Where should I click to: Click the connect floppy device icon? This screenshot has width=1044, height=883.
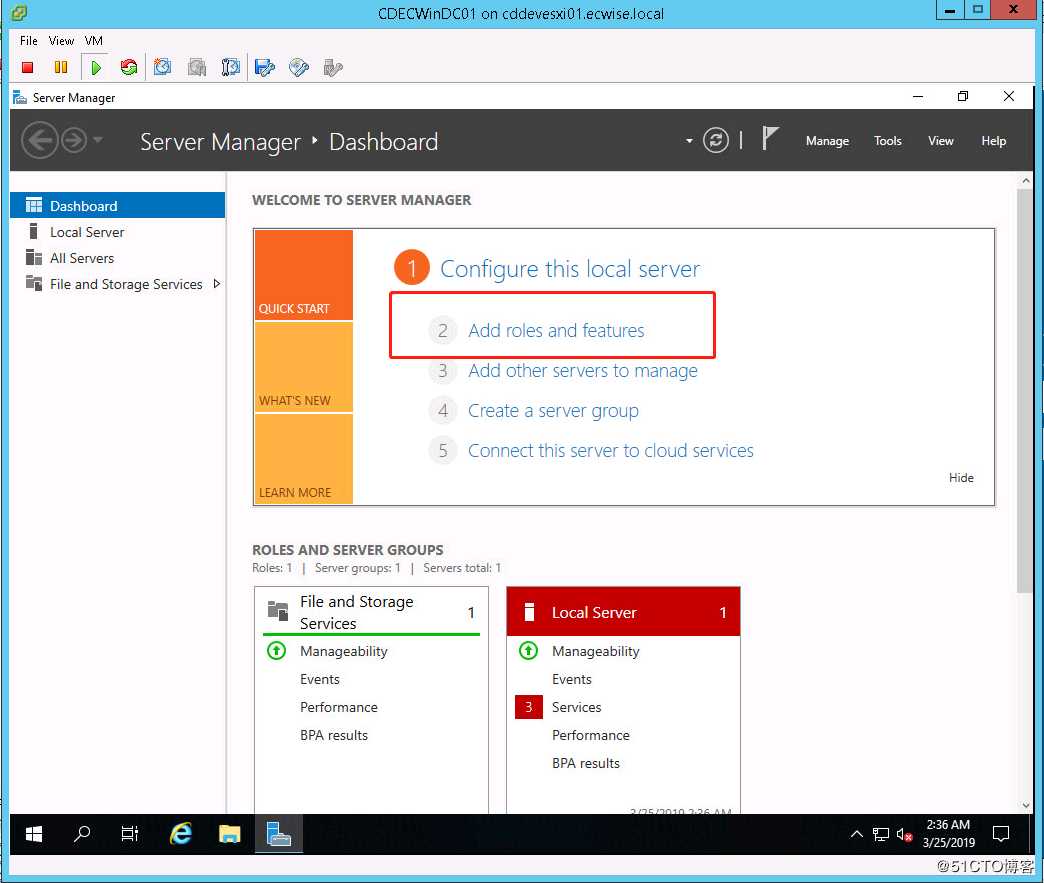tap(264, 67)
